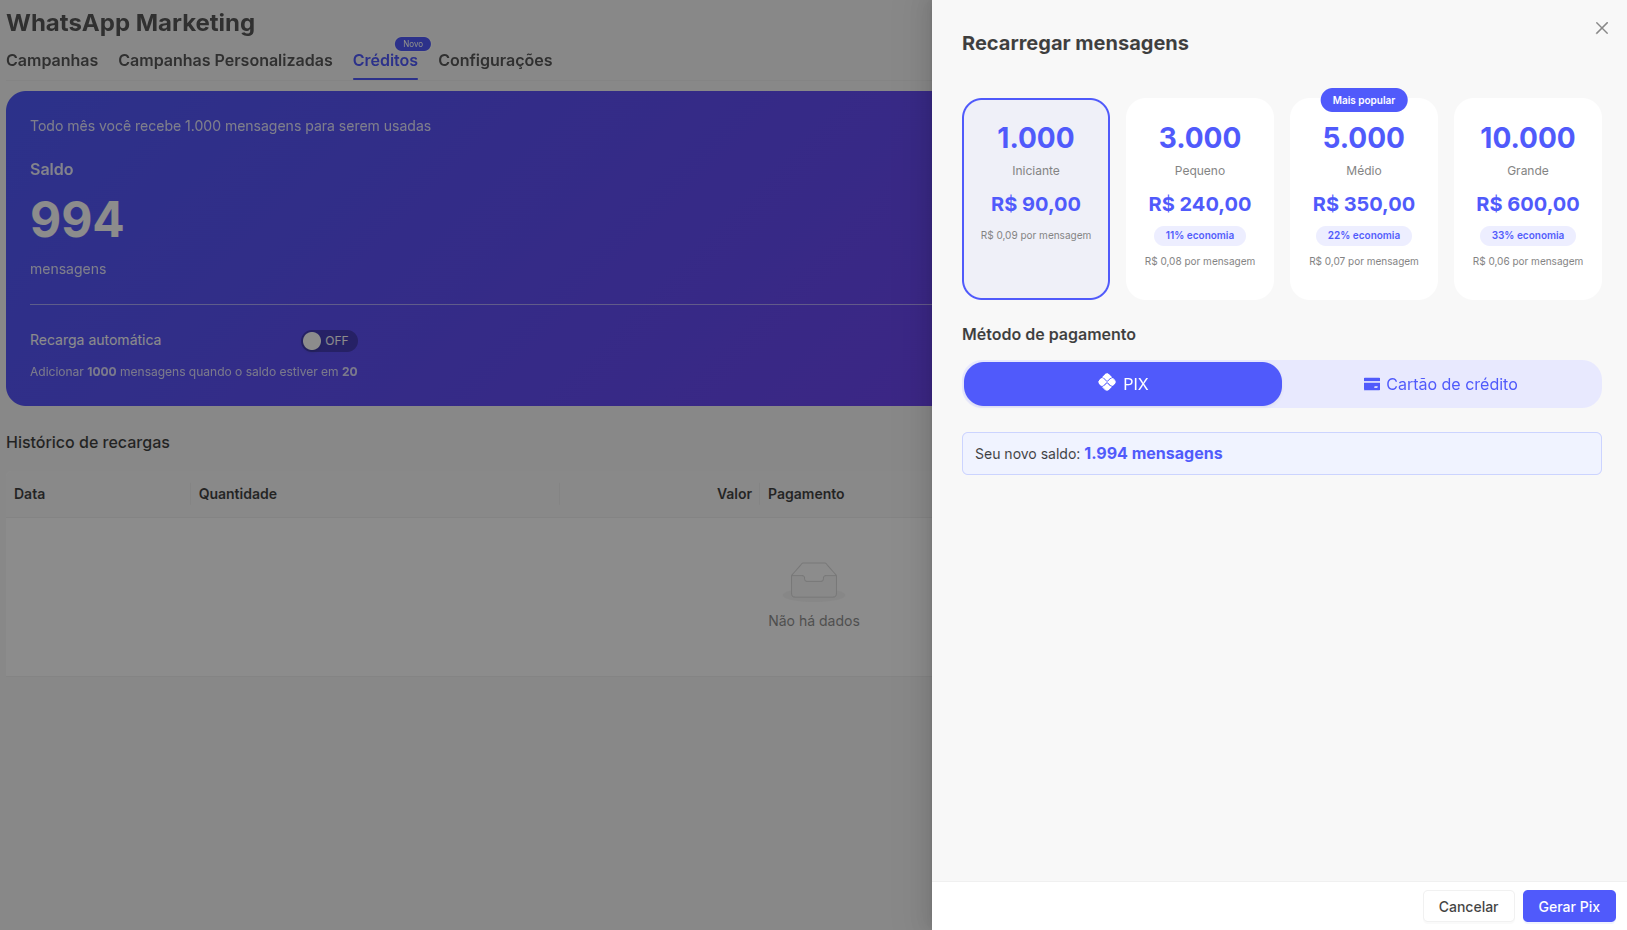Viewport: 1627px width, 930px height.
Task: Click the PIX diamond icon
Action: 1106,383
